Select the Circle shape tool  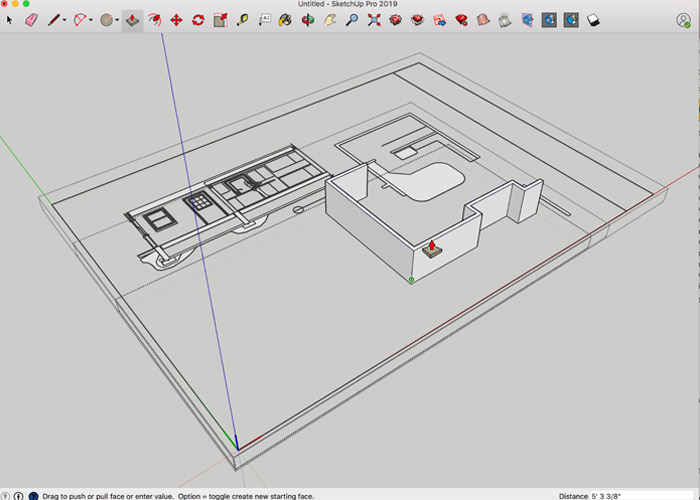pyautogui.click(x=106, y=20)
